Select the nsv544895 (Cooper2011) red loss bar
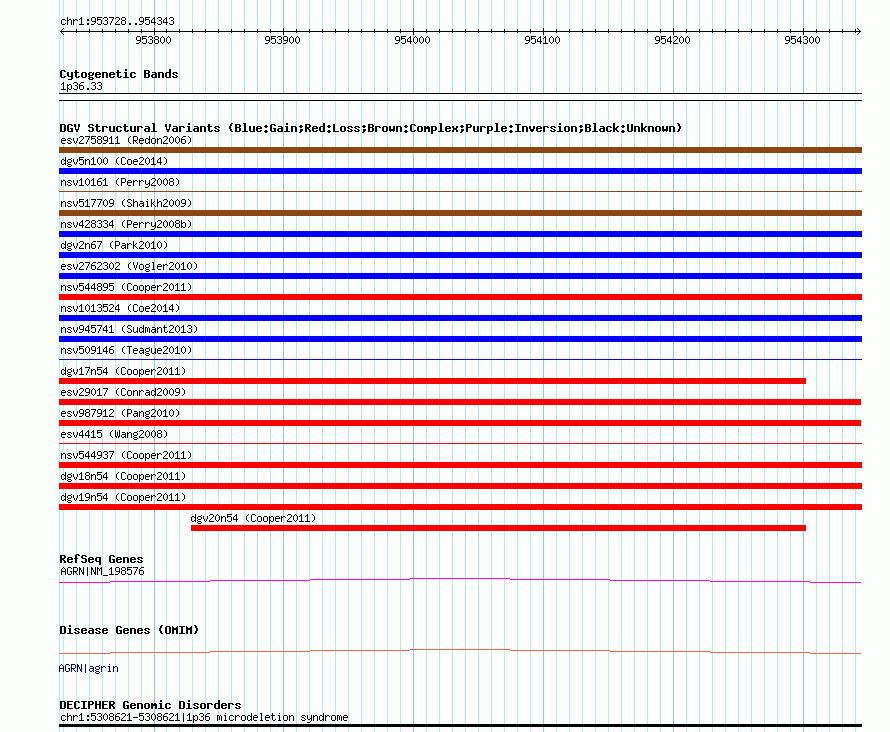 click(x=460, y=297)
